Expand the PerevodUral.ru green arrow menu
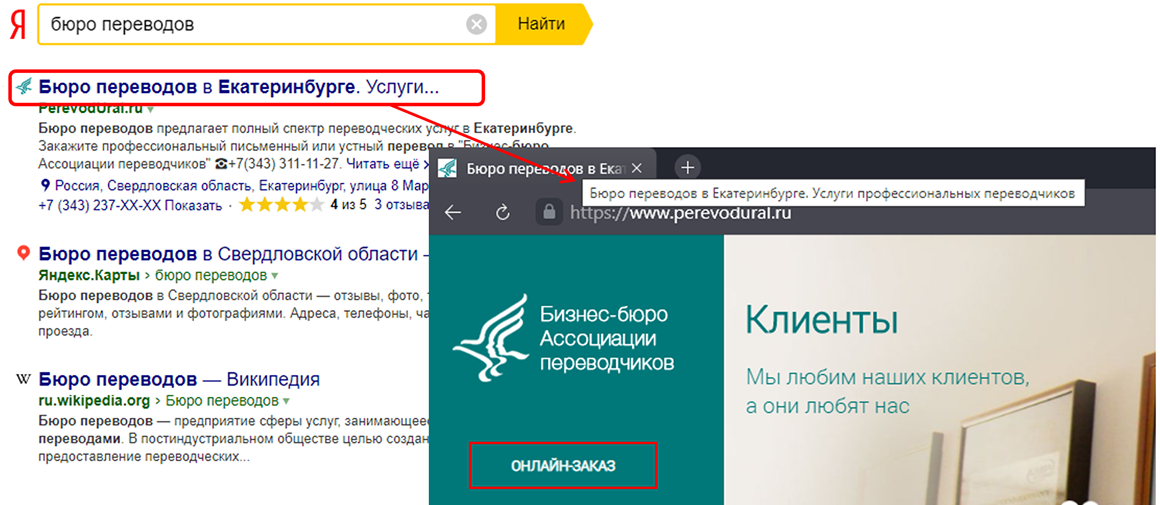This screenshot has width=1160, height=505. (x=151, y=108)
